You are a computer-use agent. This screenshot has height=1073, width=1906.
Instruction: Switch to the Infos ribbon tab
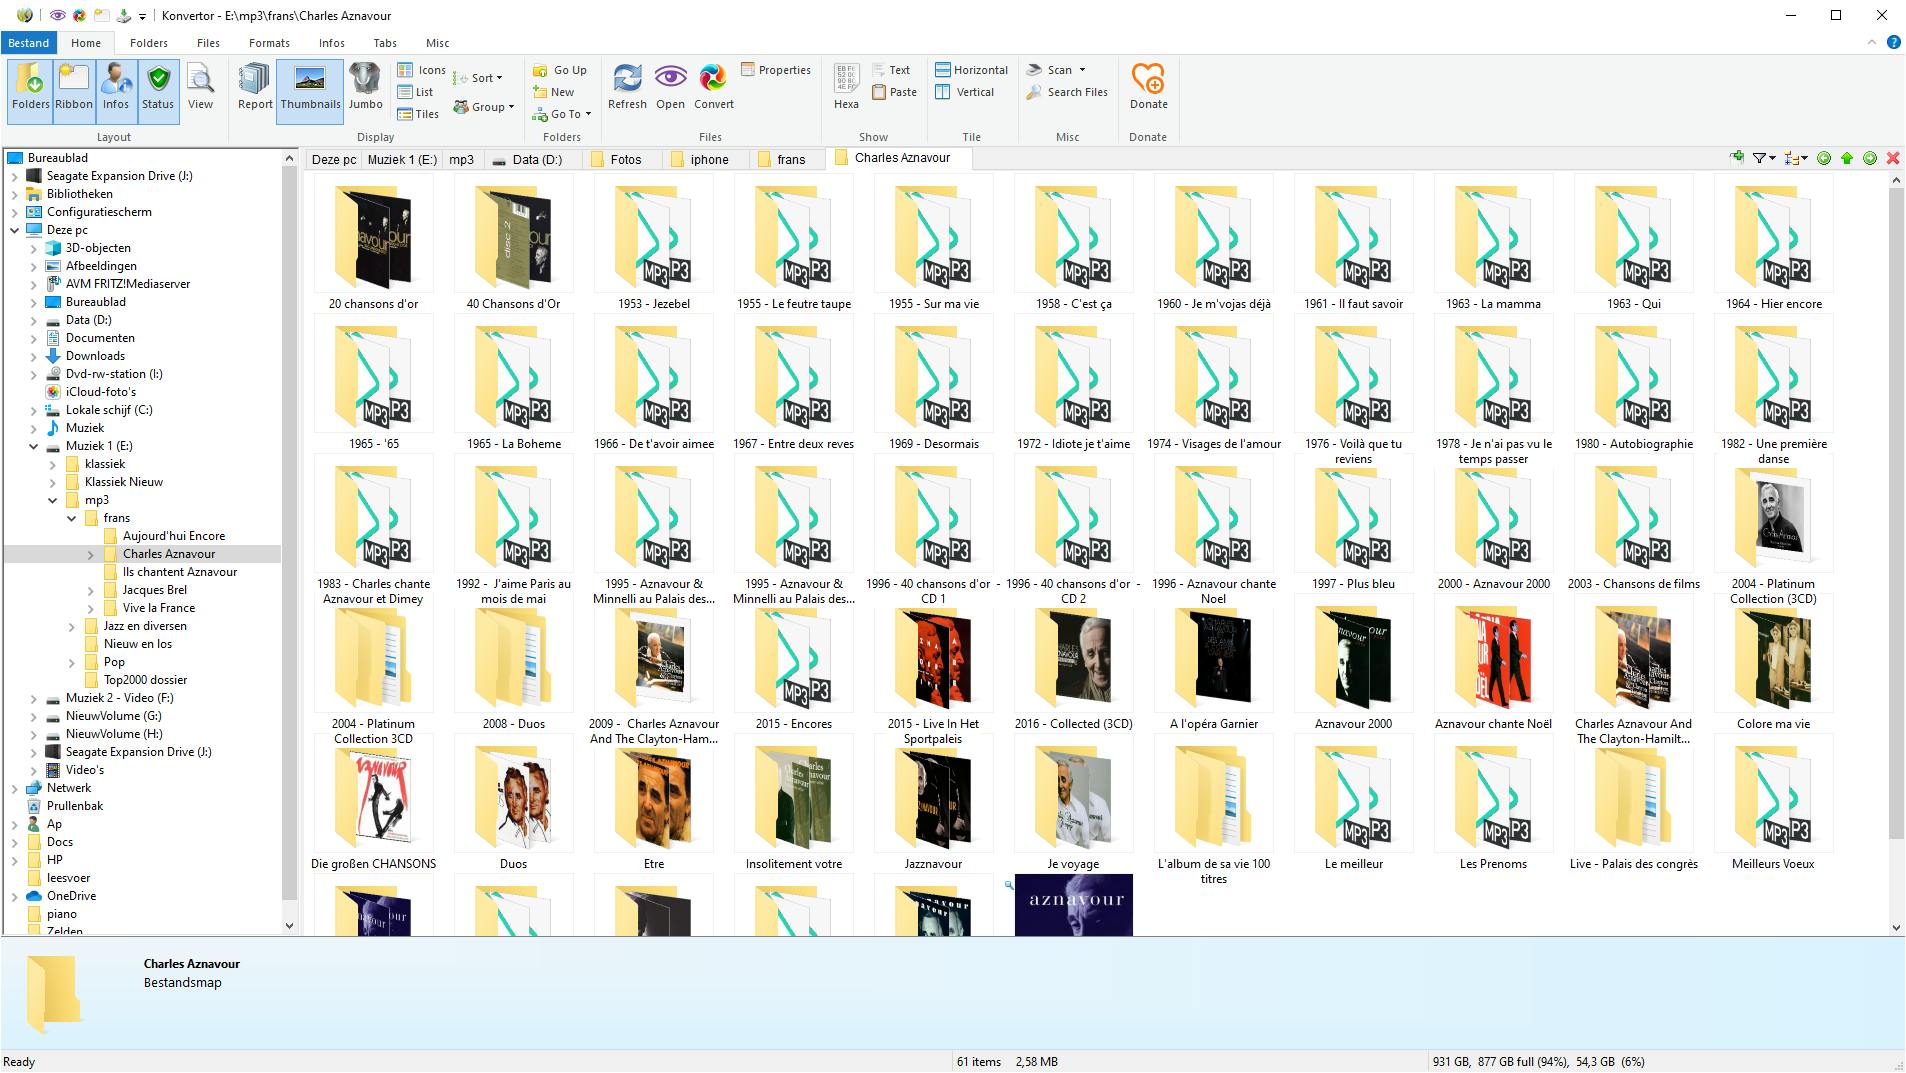click(331, 43)
